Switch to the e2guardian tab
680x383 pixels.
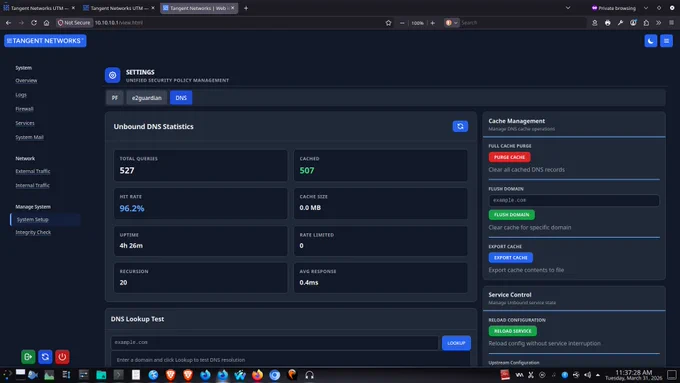click(x=147, y=98)
